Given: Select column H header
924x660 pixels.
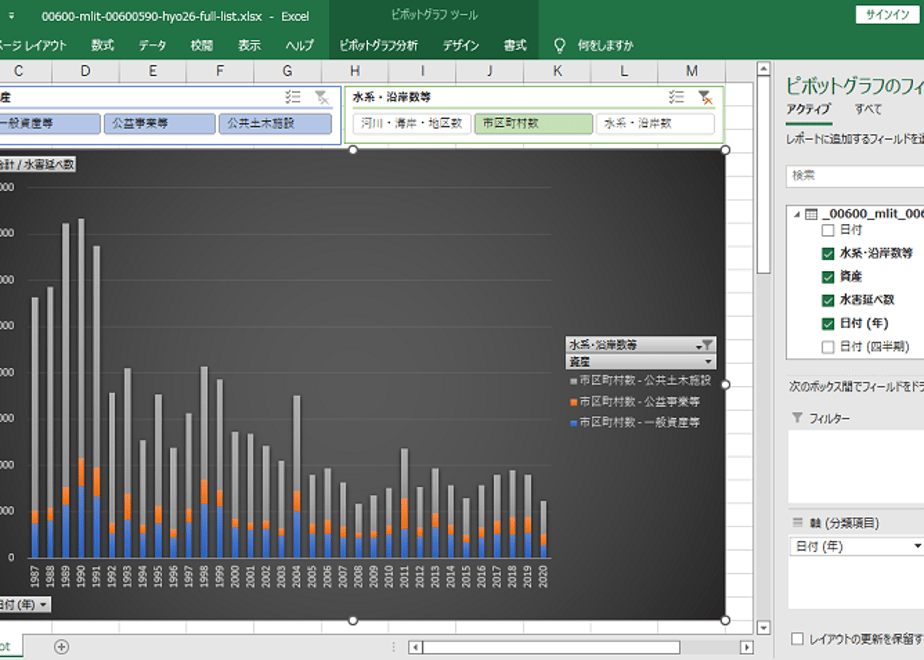Looking at the screenshot, I should (355, 71).
